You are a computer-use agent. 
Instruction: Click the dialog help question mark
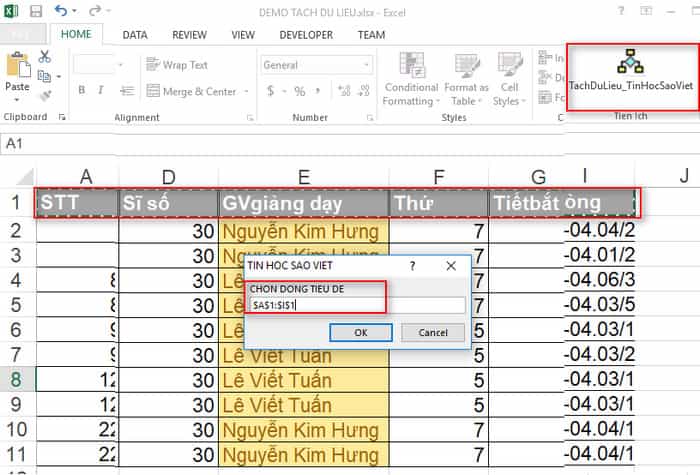point(412,266)
